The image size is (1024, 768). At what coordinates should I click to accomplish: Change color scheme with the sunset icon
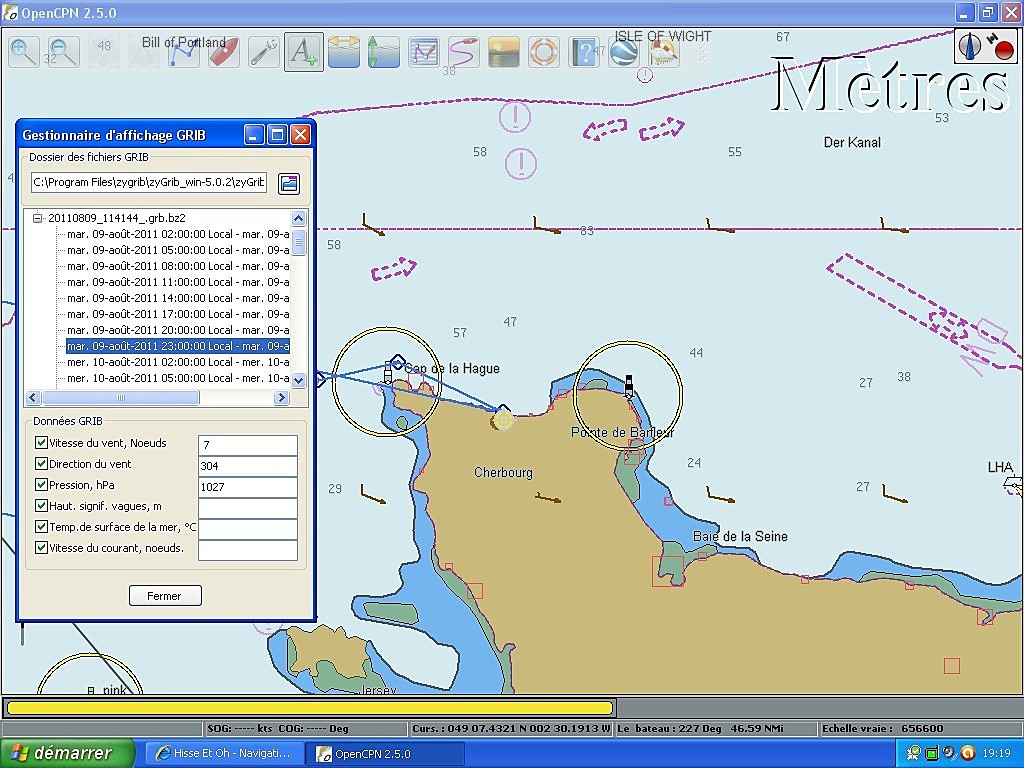[x=504, y=52]
